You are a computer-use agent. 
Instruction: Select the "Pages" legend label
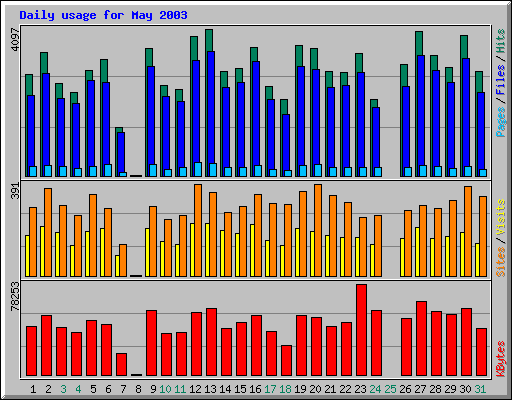(x=501, y=122)
